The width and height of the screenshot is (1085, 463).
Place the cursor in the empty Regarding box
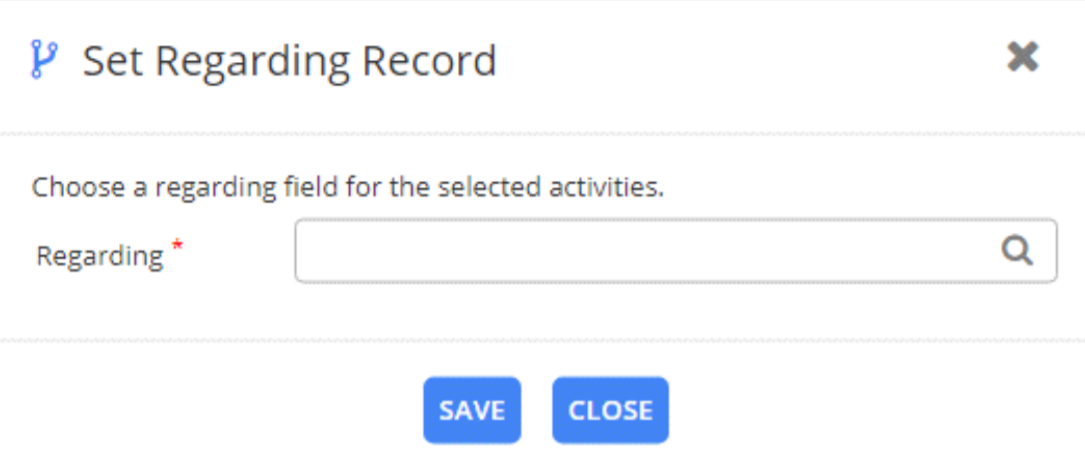640,252
